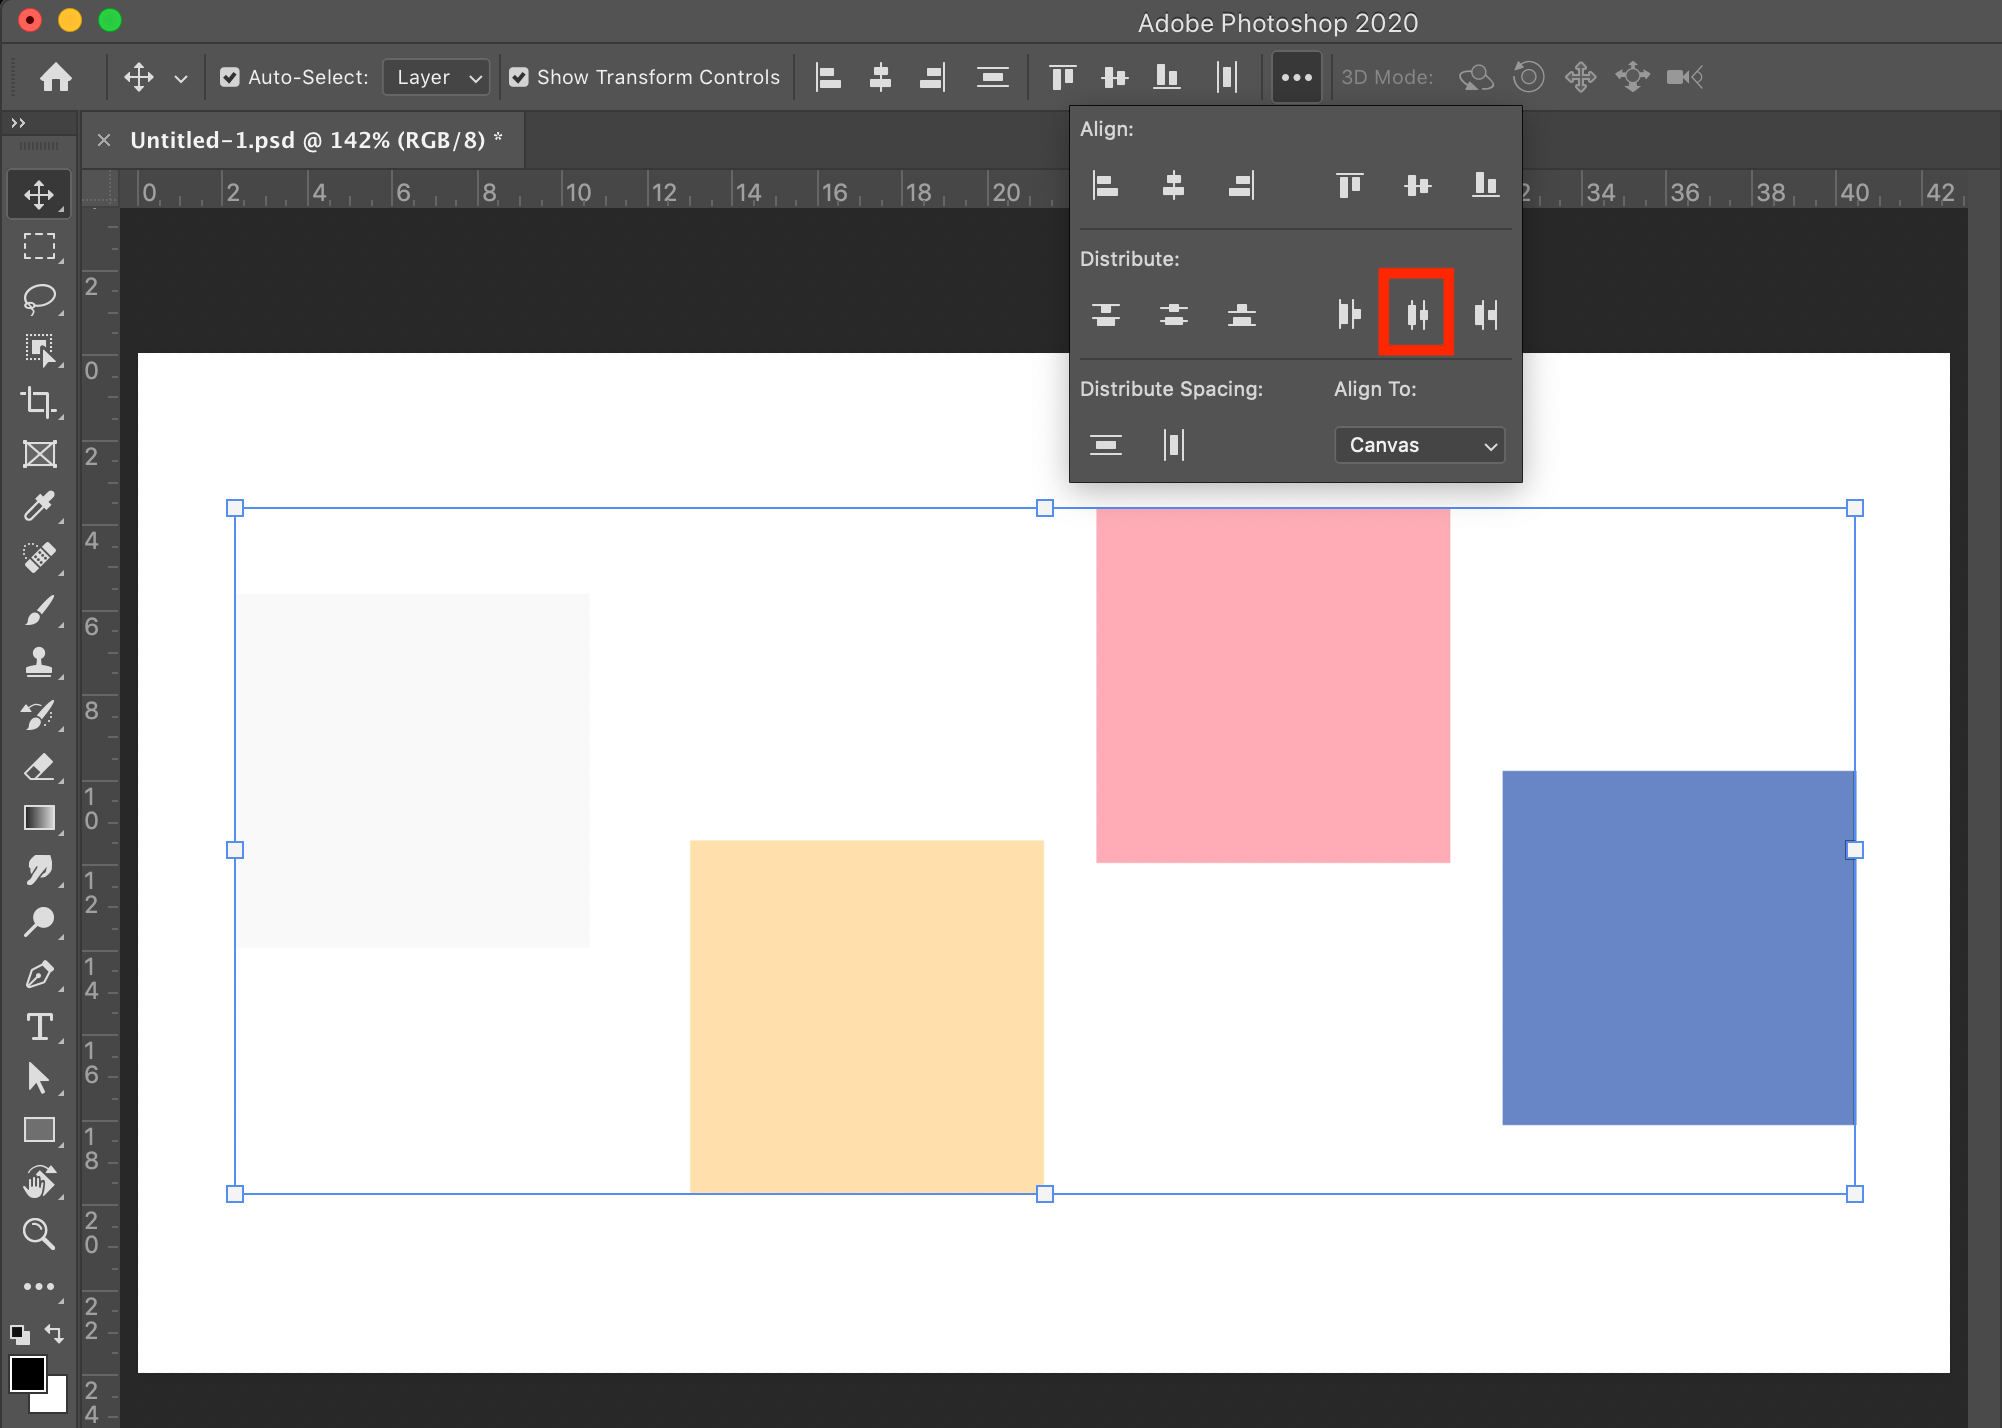2002x1428 pixels.
Task: Select the Lasso tool
Action: pyautogui.click(x=40, y=298)
